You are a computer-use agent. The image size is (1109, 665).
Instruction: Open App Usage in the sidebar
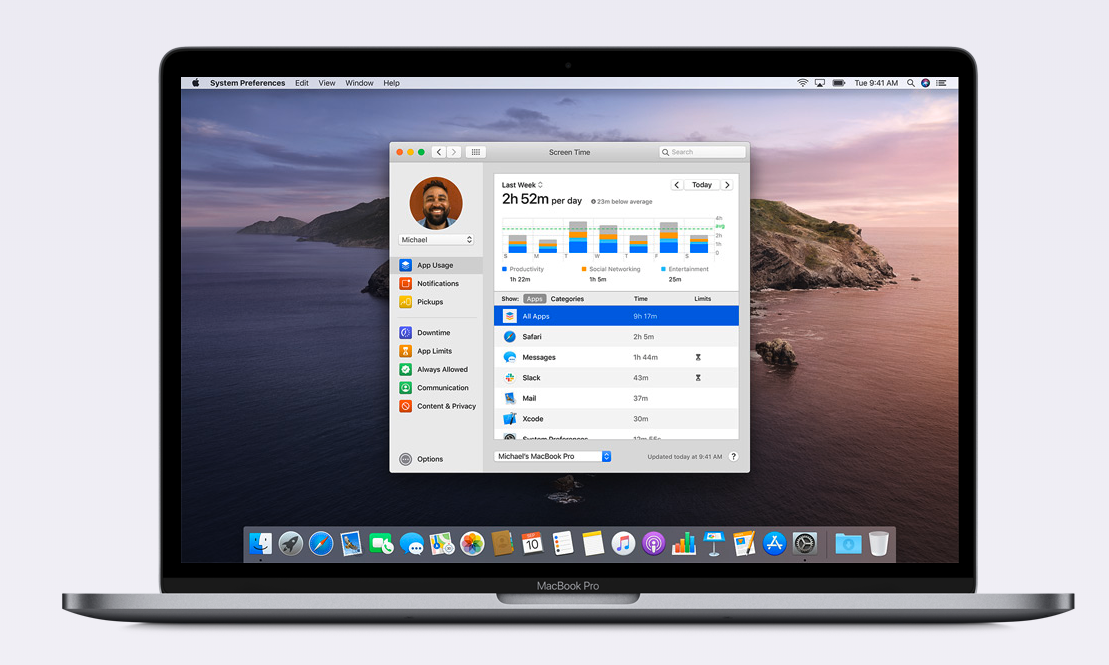[436, 265]
